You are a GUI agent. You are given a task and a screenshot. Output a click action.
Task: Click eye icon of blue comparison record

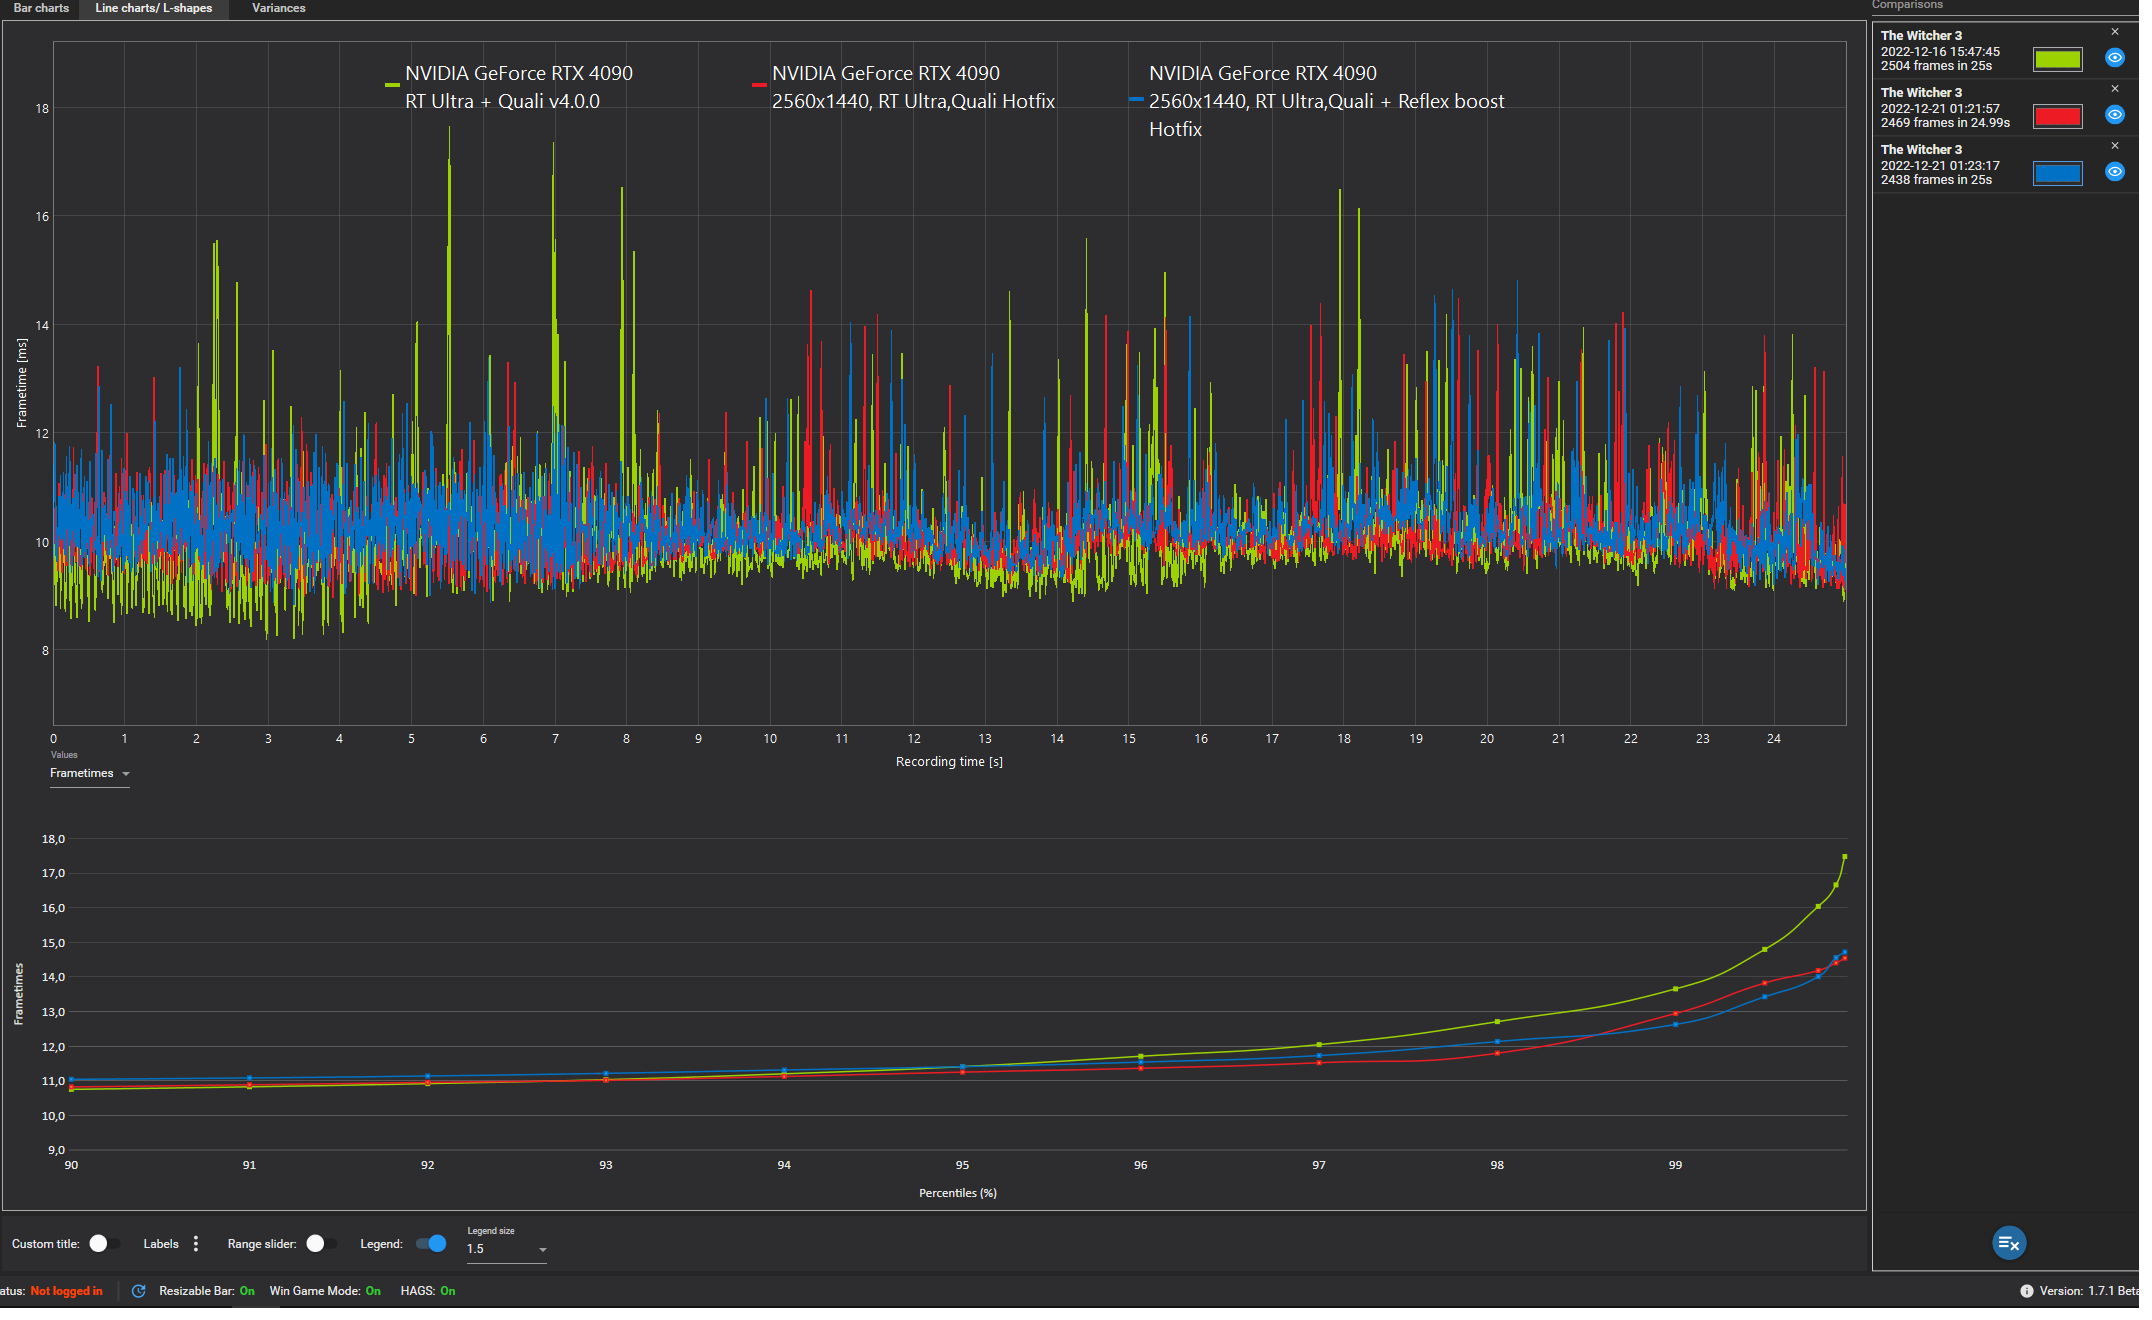[2114, 172]
